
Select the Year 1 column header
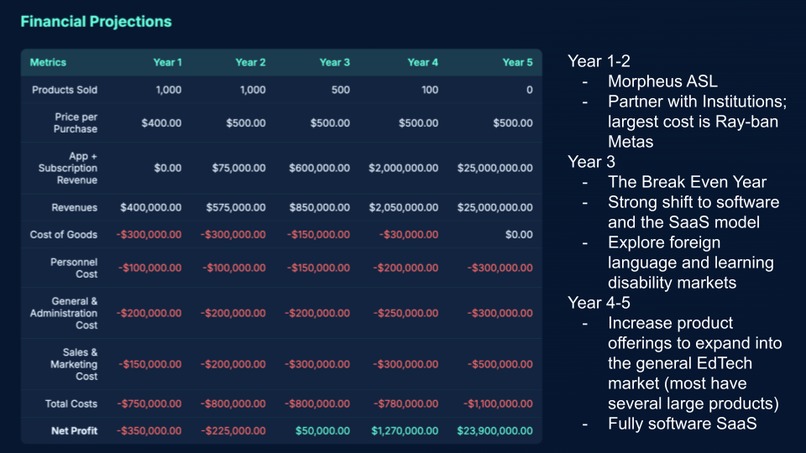click(x=167, y=62)
